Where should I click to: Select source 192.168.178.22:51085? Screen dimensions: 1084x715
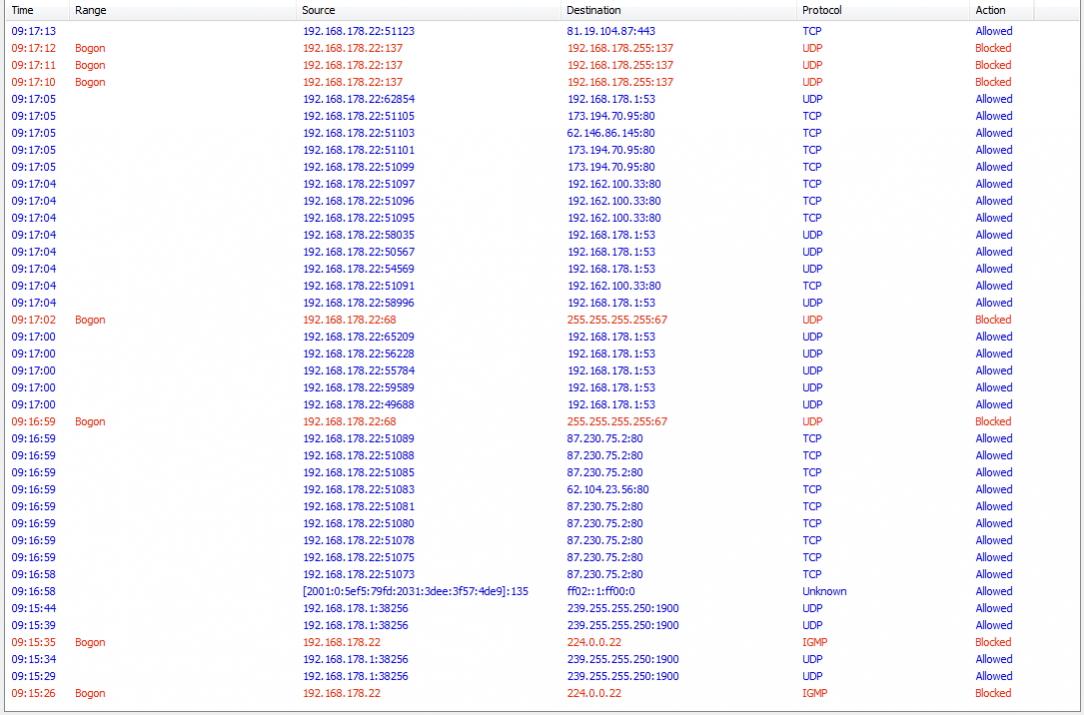click(359, 472)
